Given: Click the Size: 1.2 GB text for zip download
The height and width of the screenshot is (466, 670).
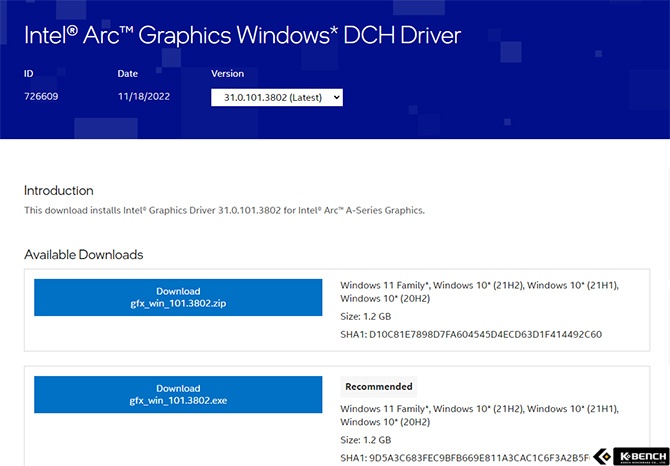Looking at the screenshot, I should (366, 317).
